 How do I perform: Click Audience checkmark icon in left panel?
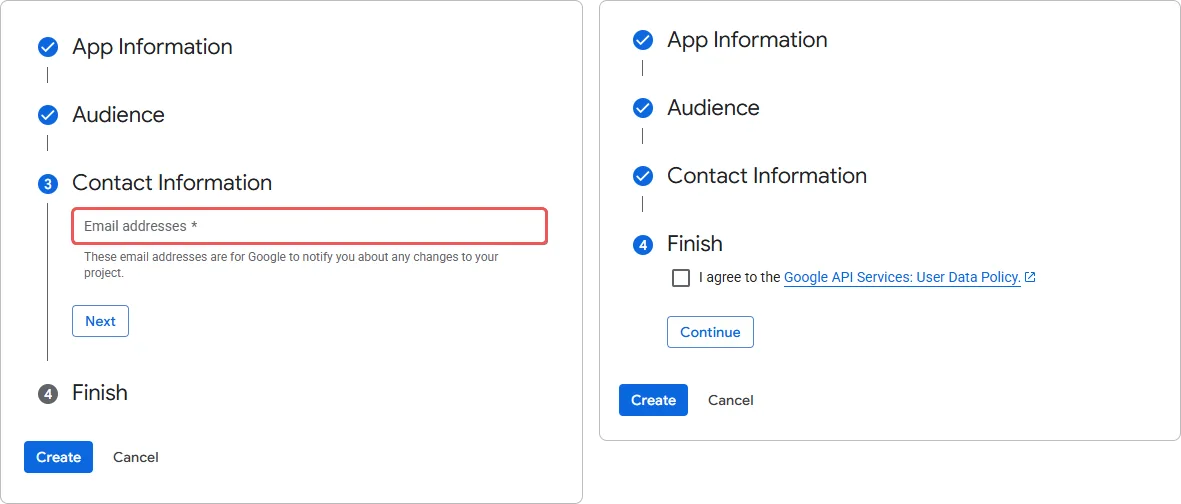pos(48,115)
